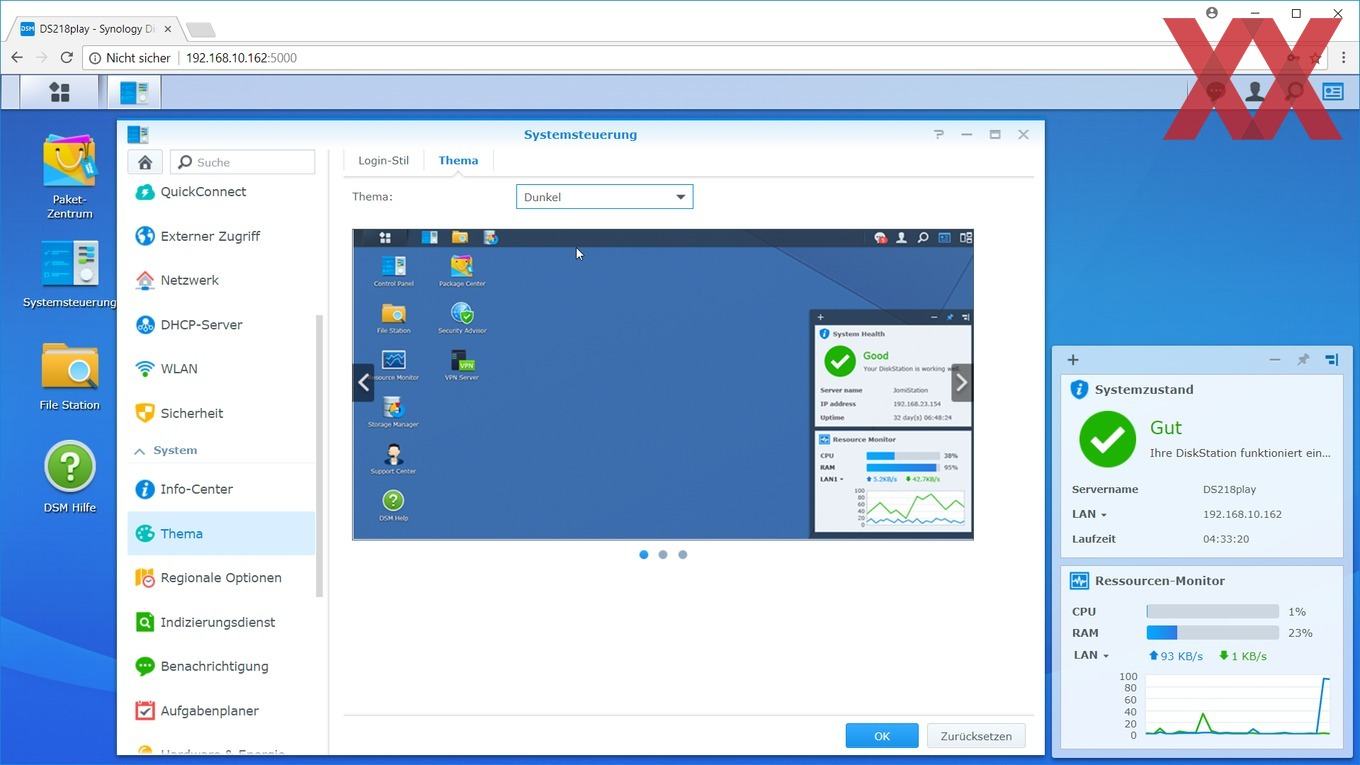Open DSM Hilfe desktop icon

[70, 477]
